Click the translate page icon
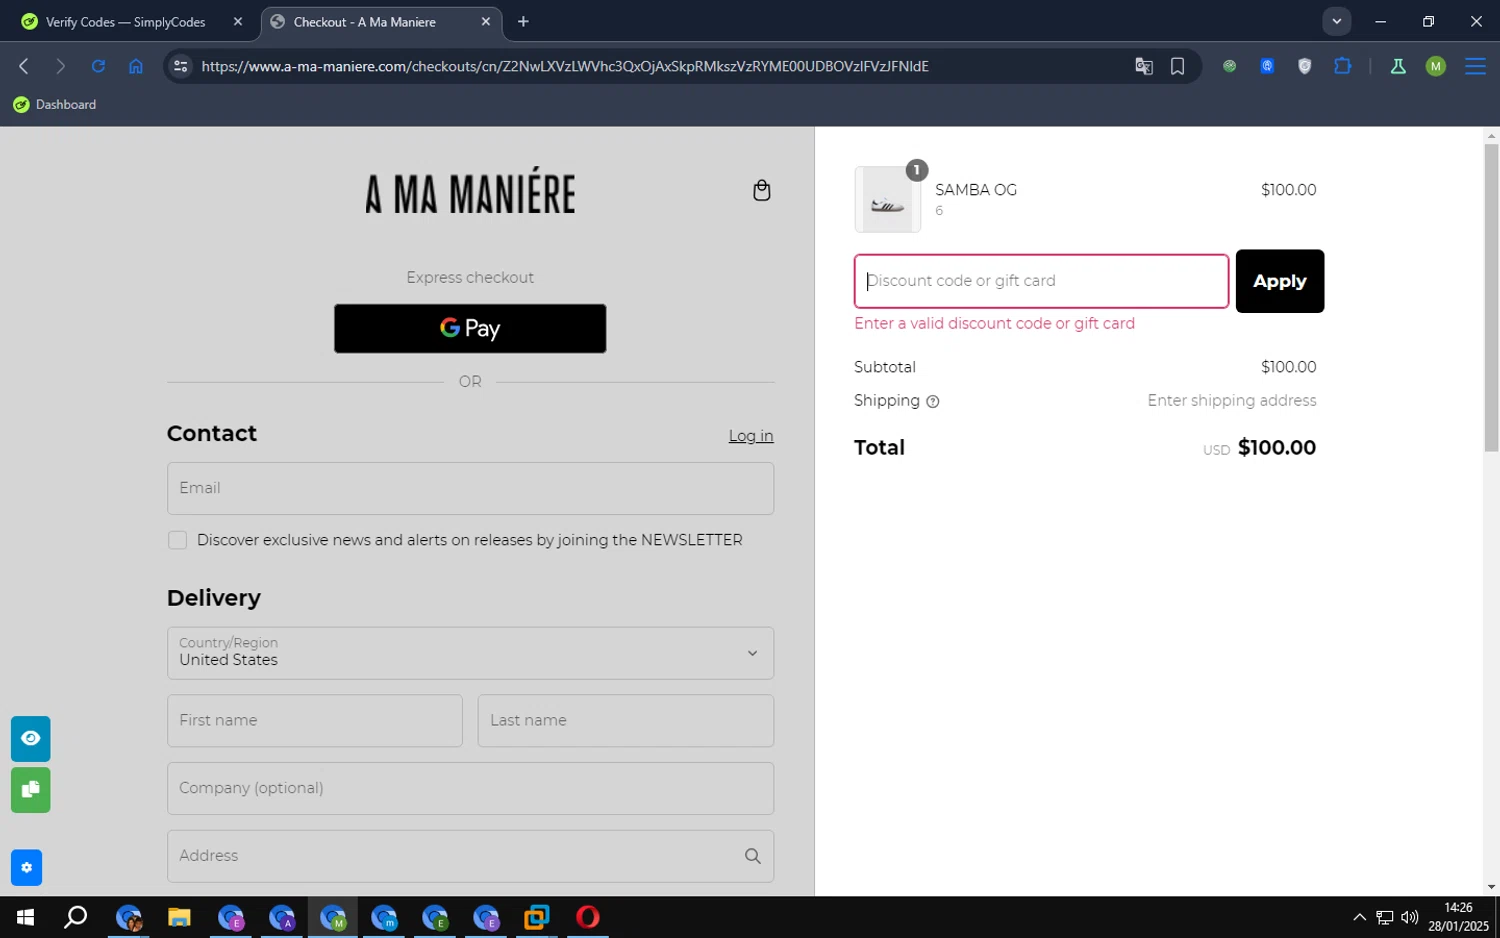The width and height of the screenshot is (1500, 938). [x=1144, y=66]
